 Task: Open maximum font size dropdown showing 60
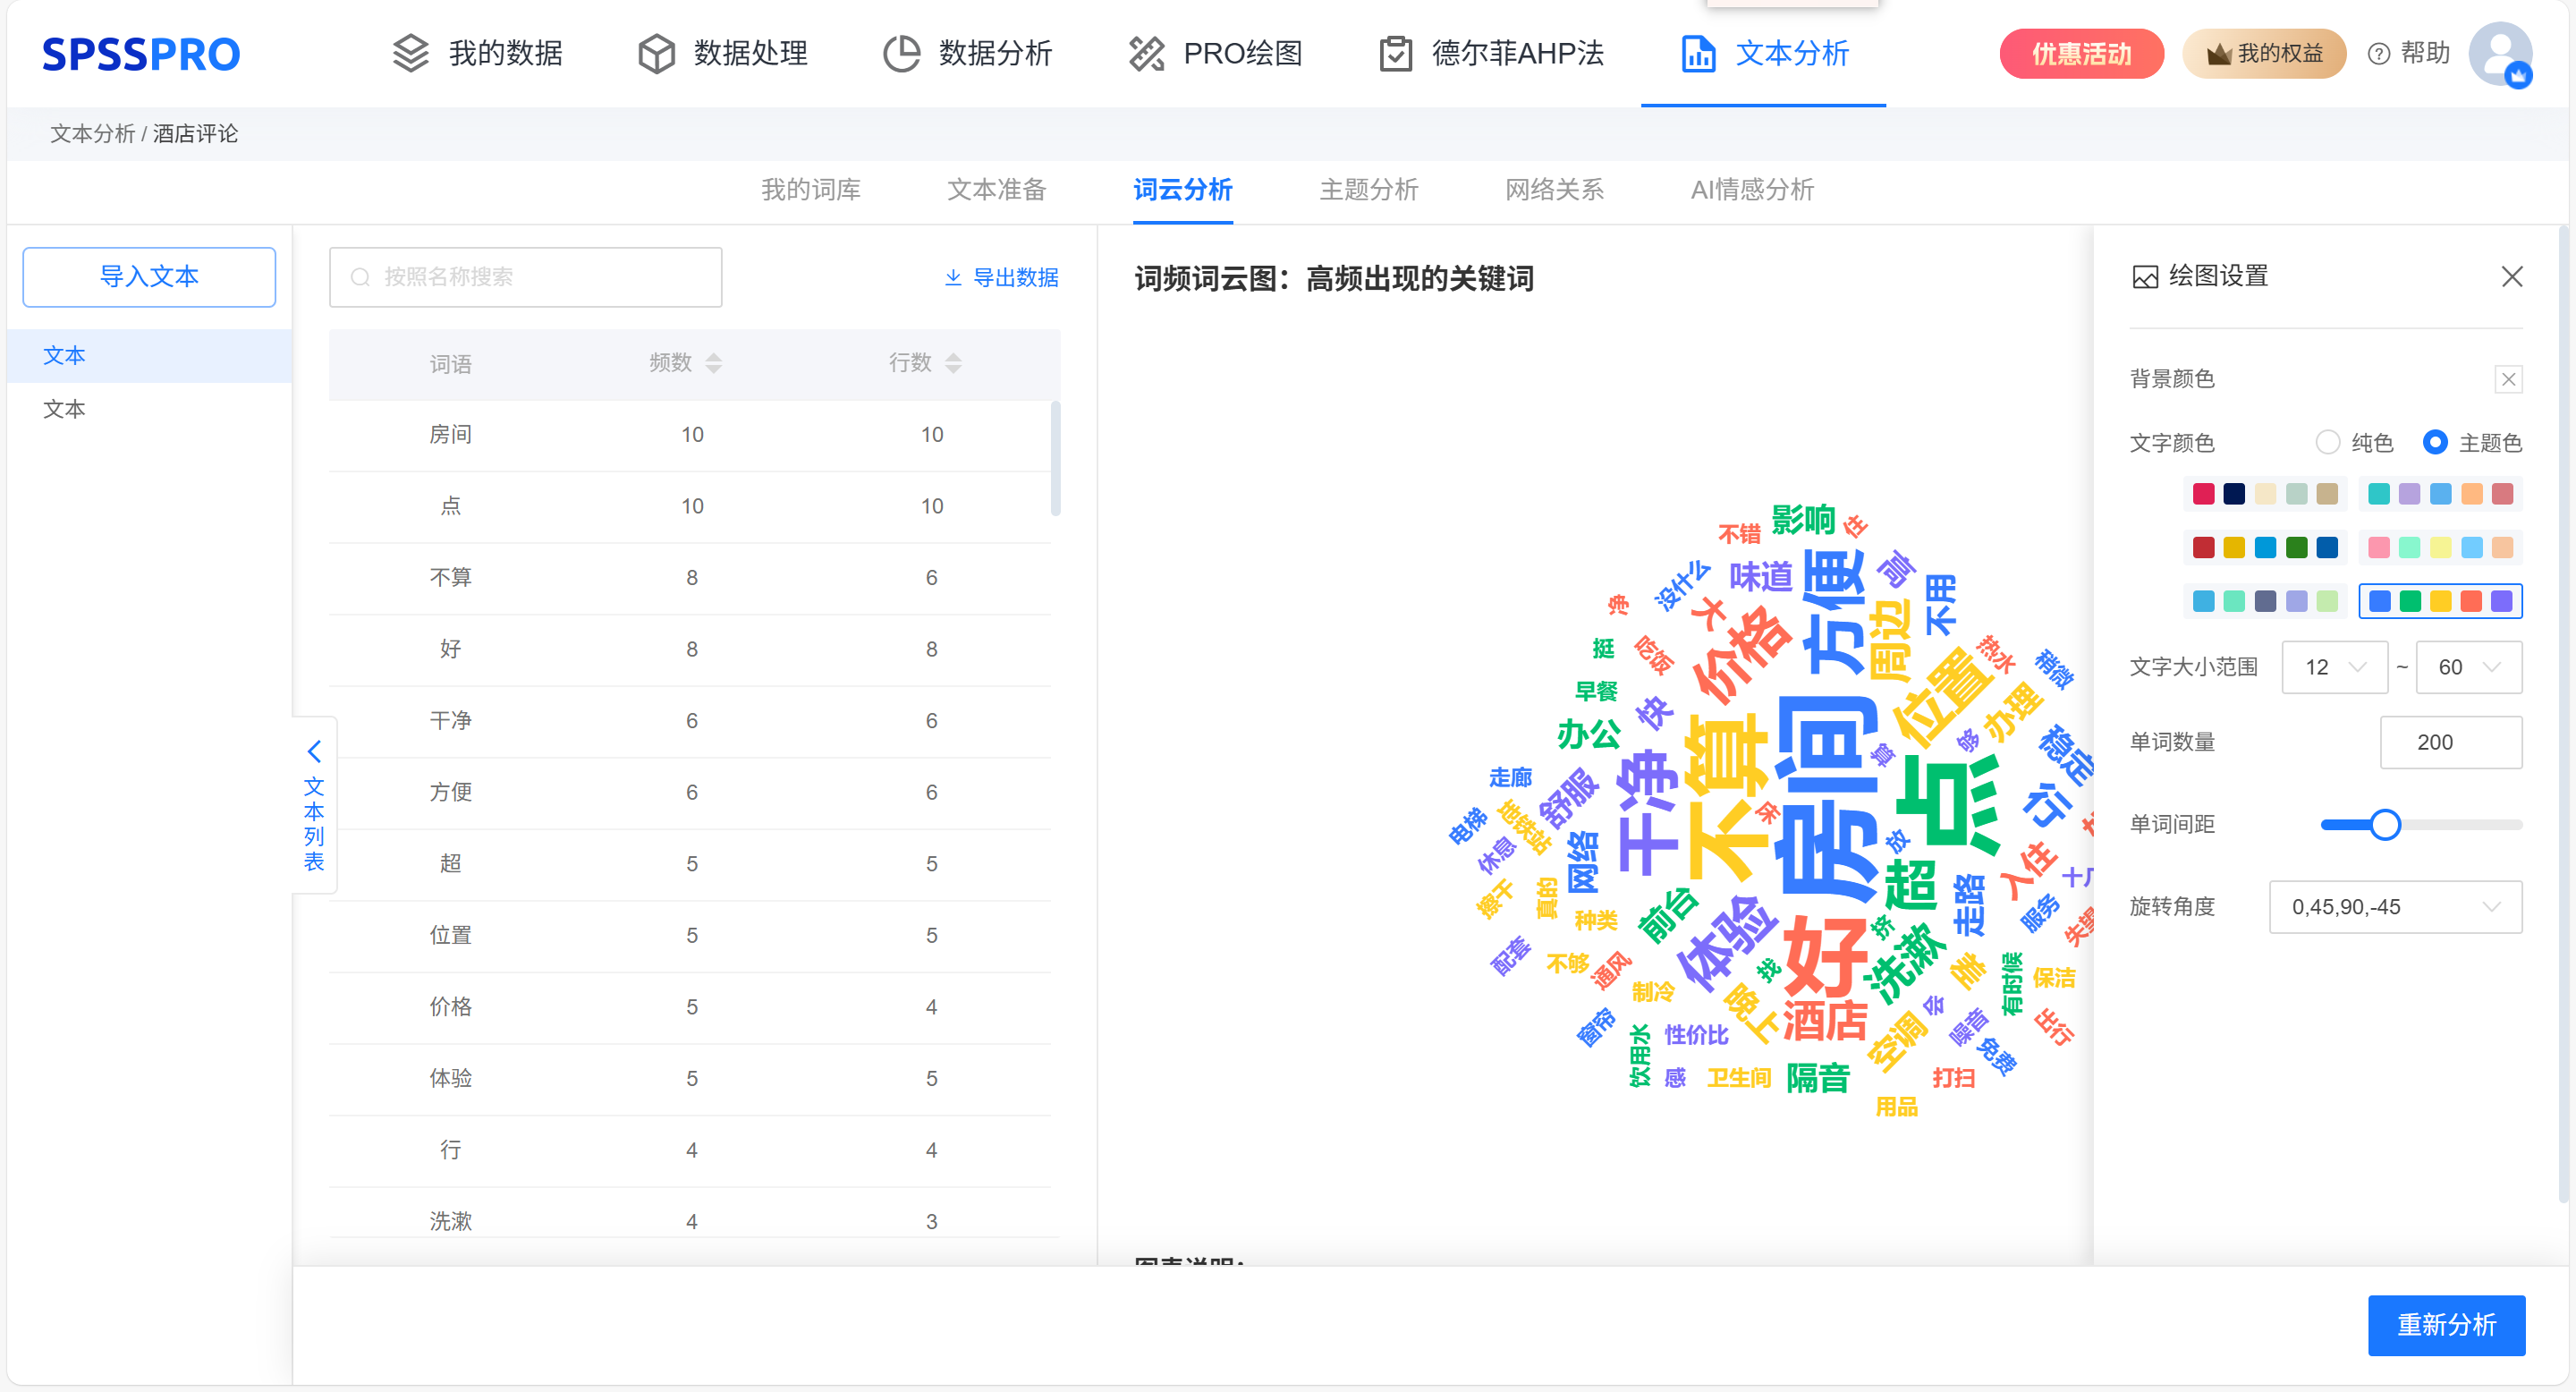click(x=2468, y=667)
